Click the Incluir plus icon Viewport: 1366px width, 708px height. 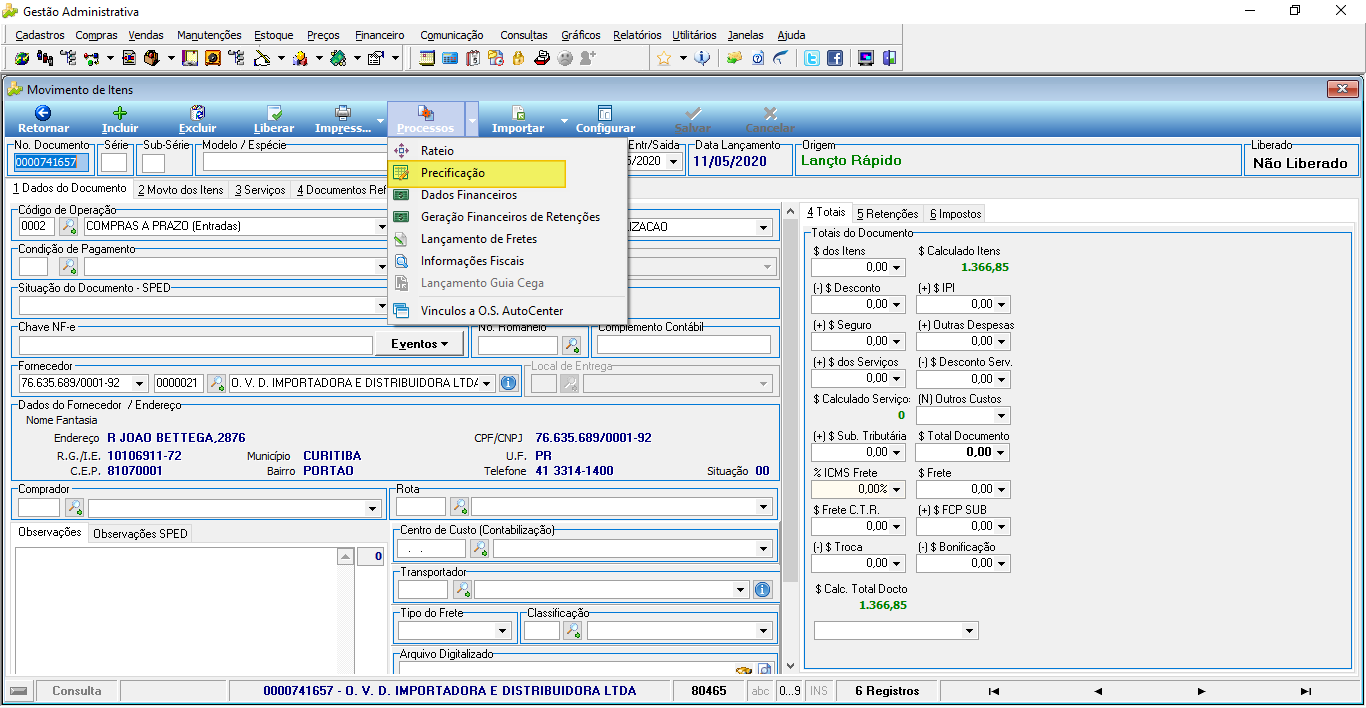[120, 113]
